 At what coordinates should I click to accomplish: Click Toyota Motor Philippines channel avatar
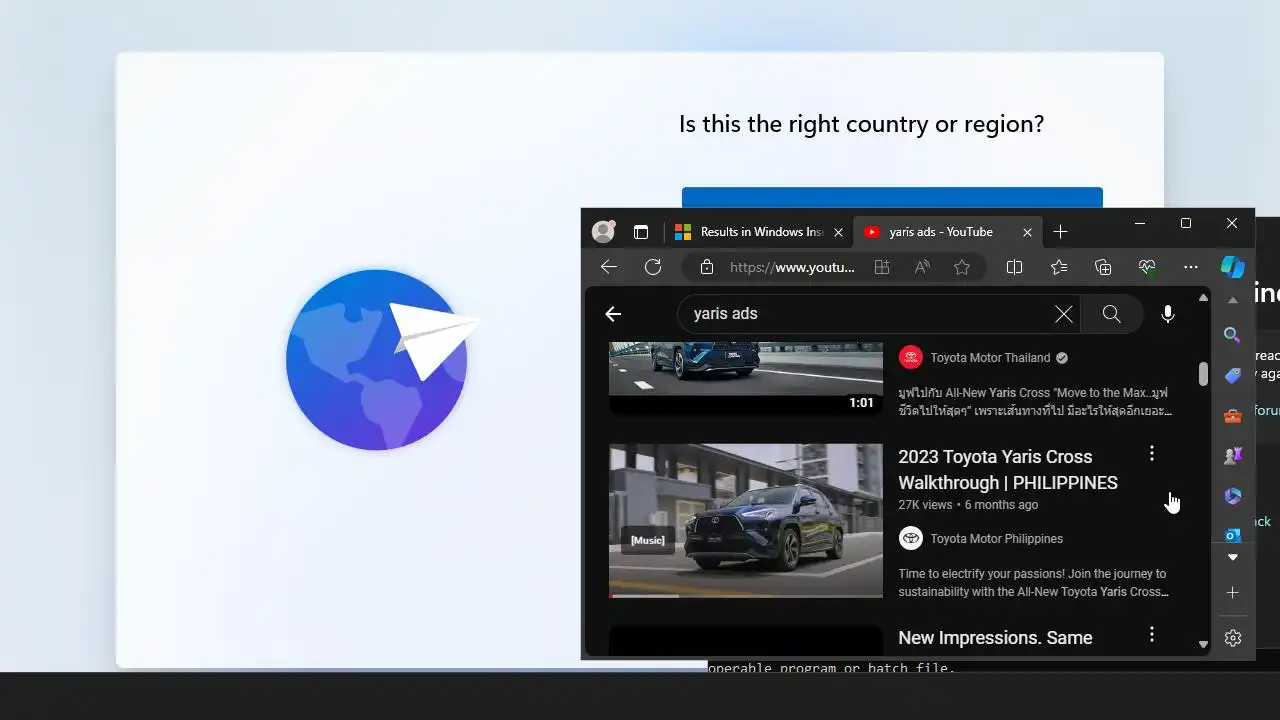click(910, 539)
